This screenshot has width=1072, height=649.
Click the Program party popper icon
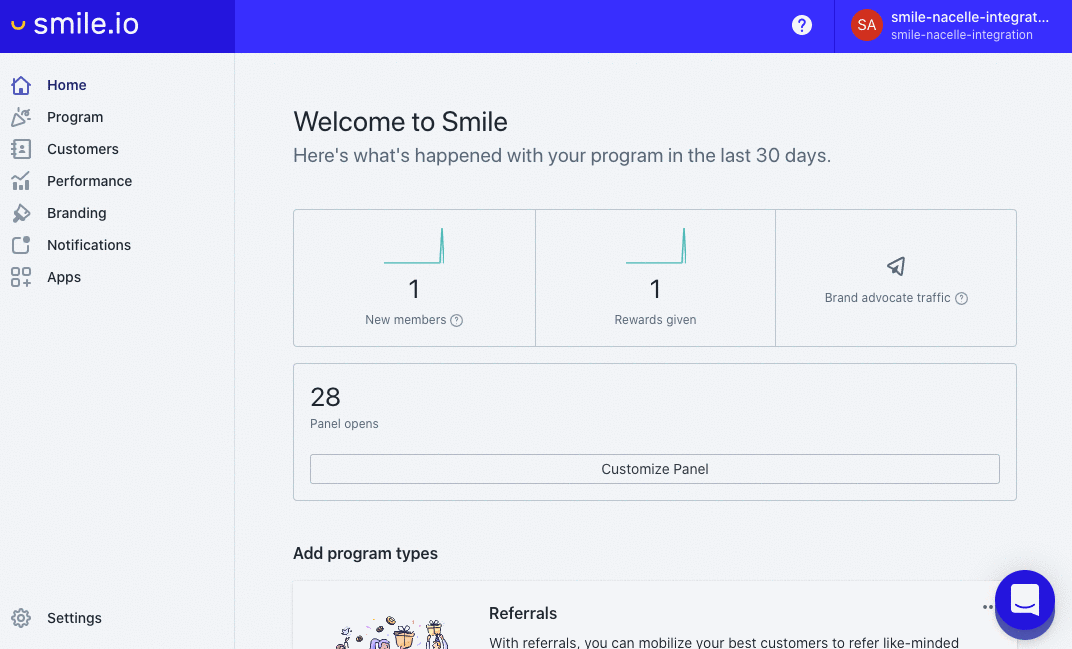pyautogui.click(x=21, y=117)
